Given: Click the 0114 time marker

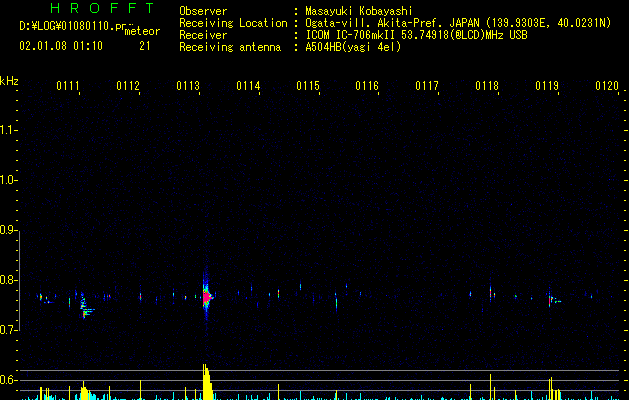Looking at the screenshot, I should (248, 86).
